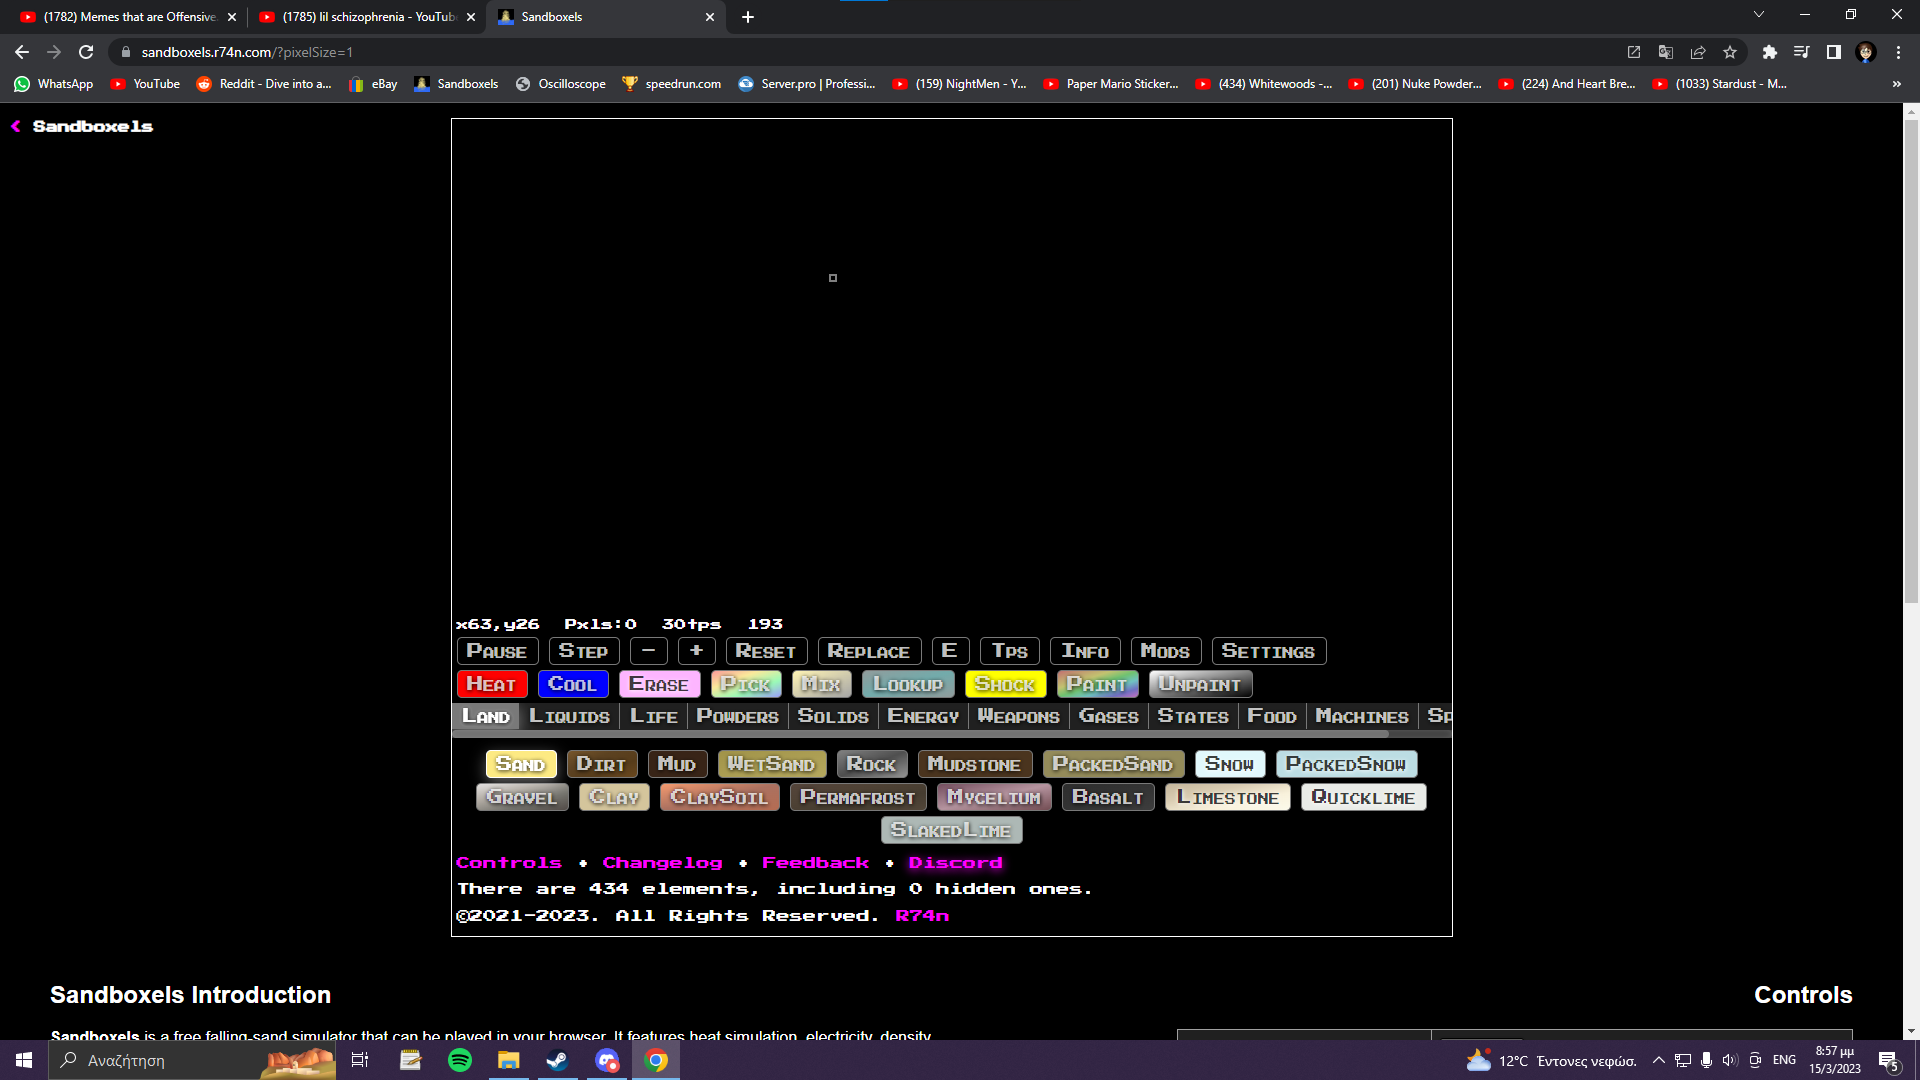Open the Changelog link
The image size is (1920, 1080).
(x=662, y=862)
